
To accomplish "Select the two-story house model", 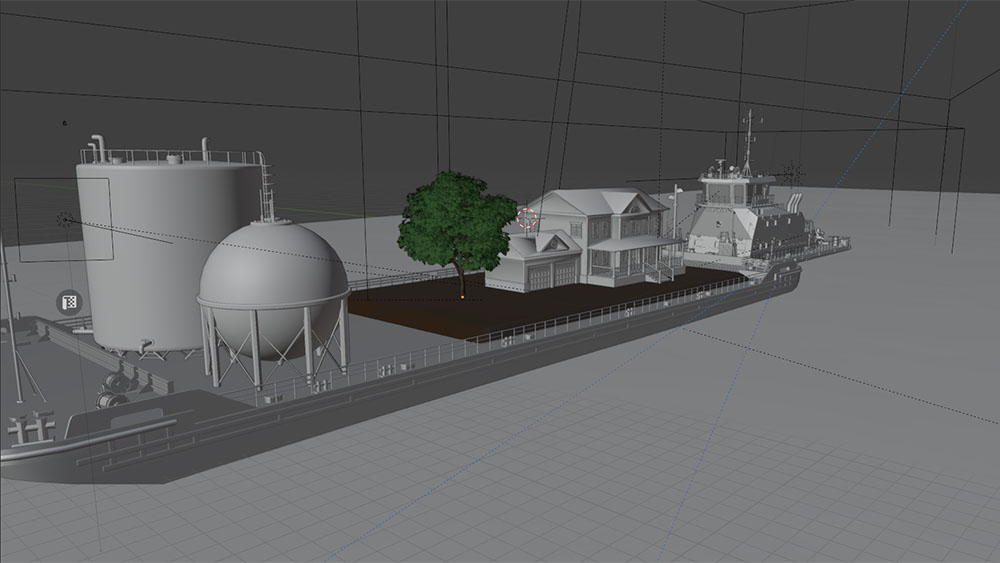I will coord(585,238).
